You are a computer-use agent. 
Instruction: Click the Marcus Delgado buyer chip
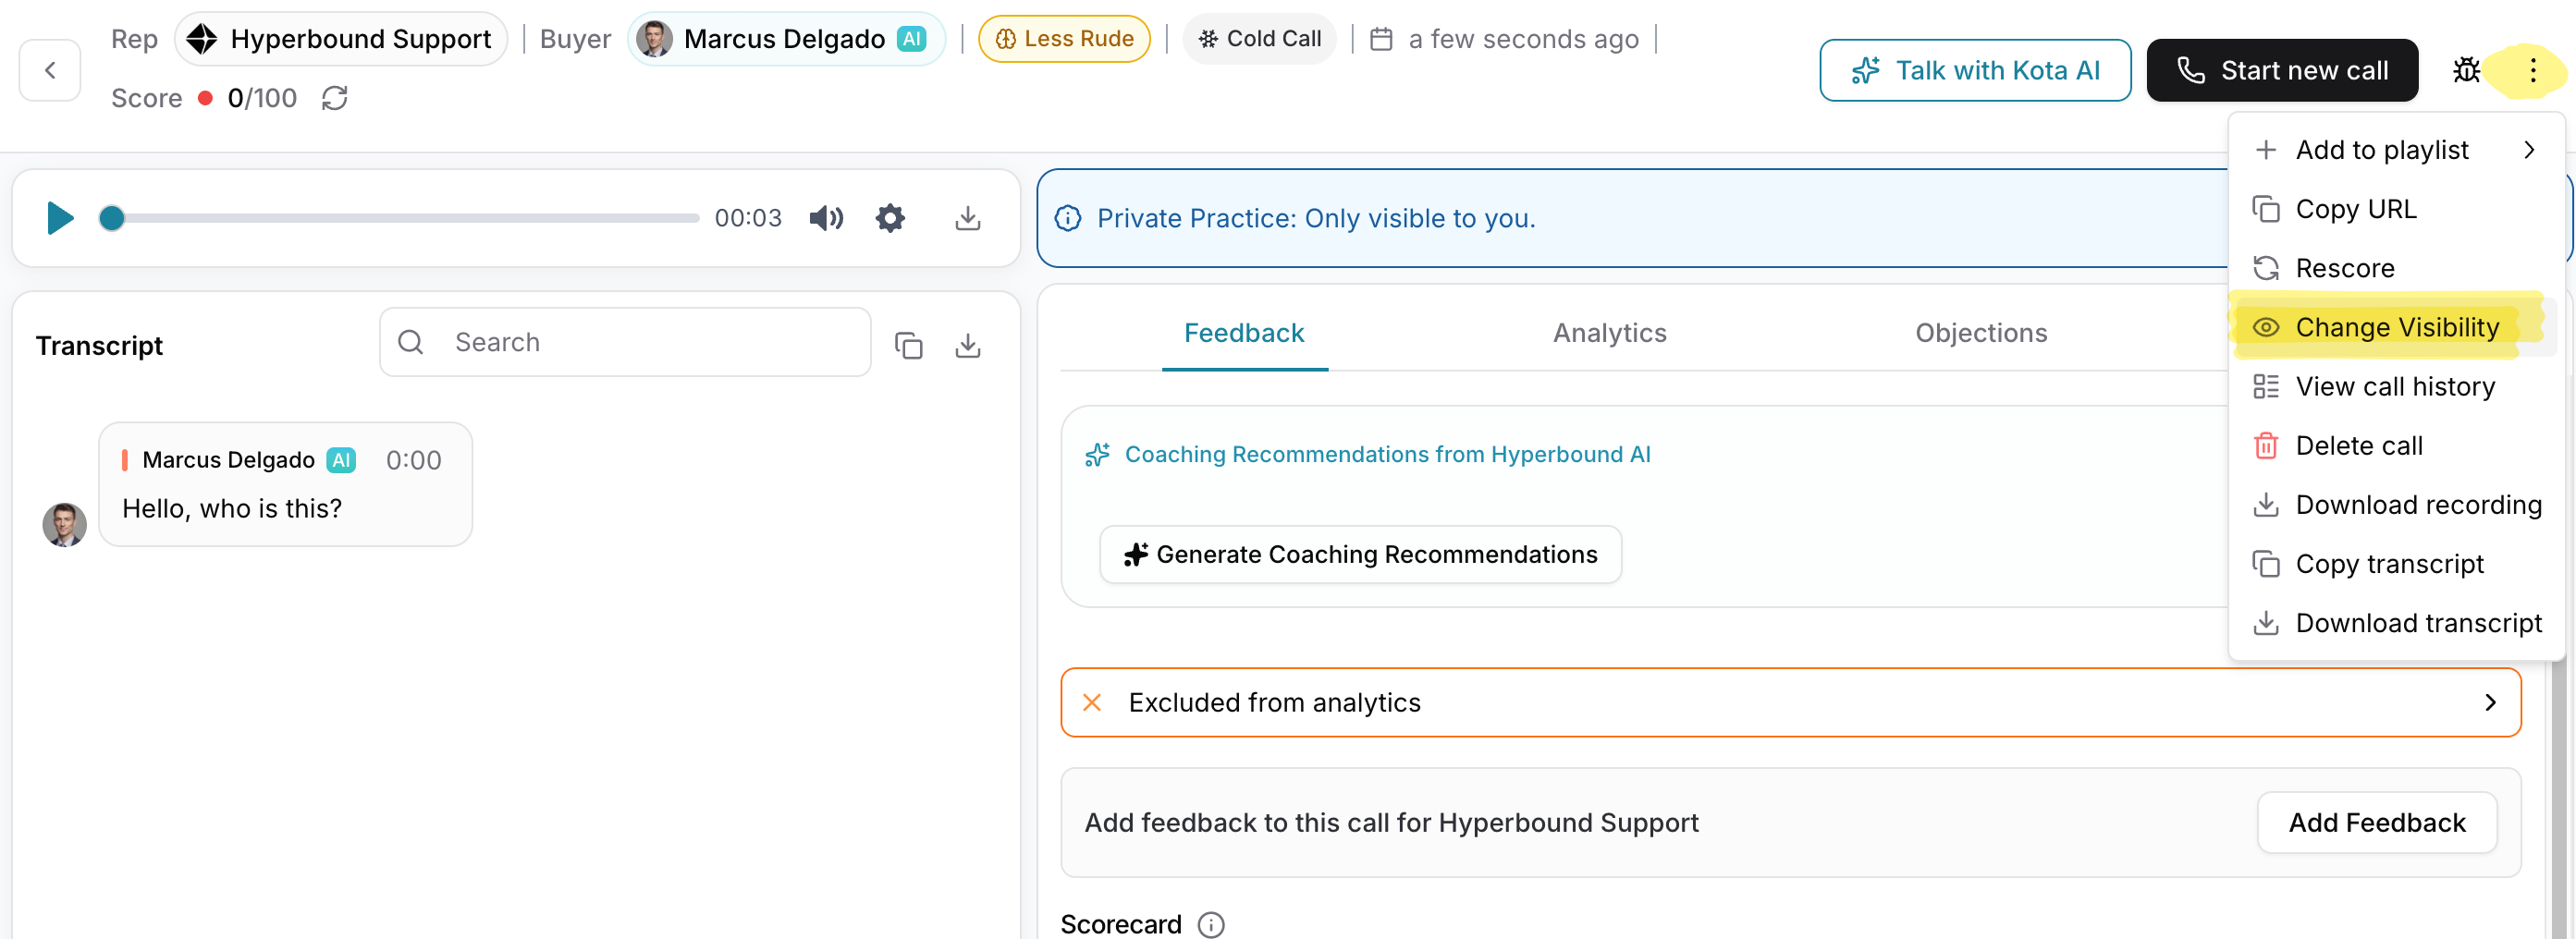pyautogui.click(x=786, y=39)
